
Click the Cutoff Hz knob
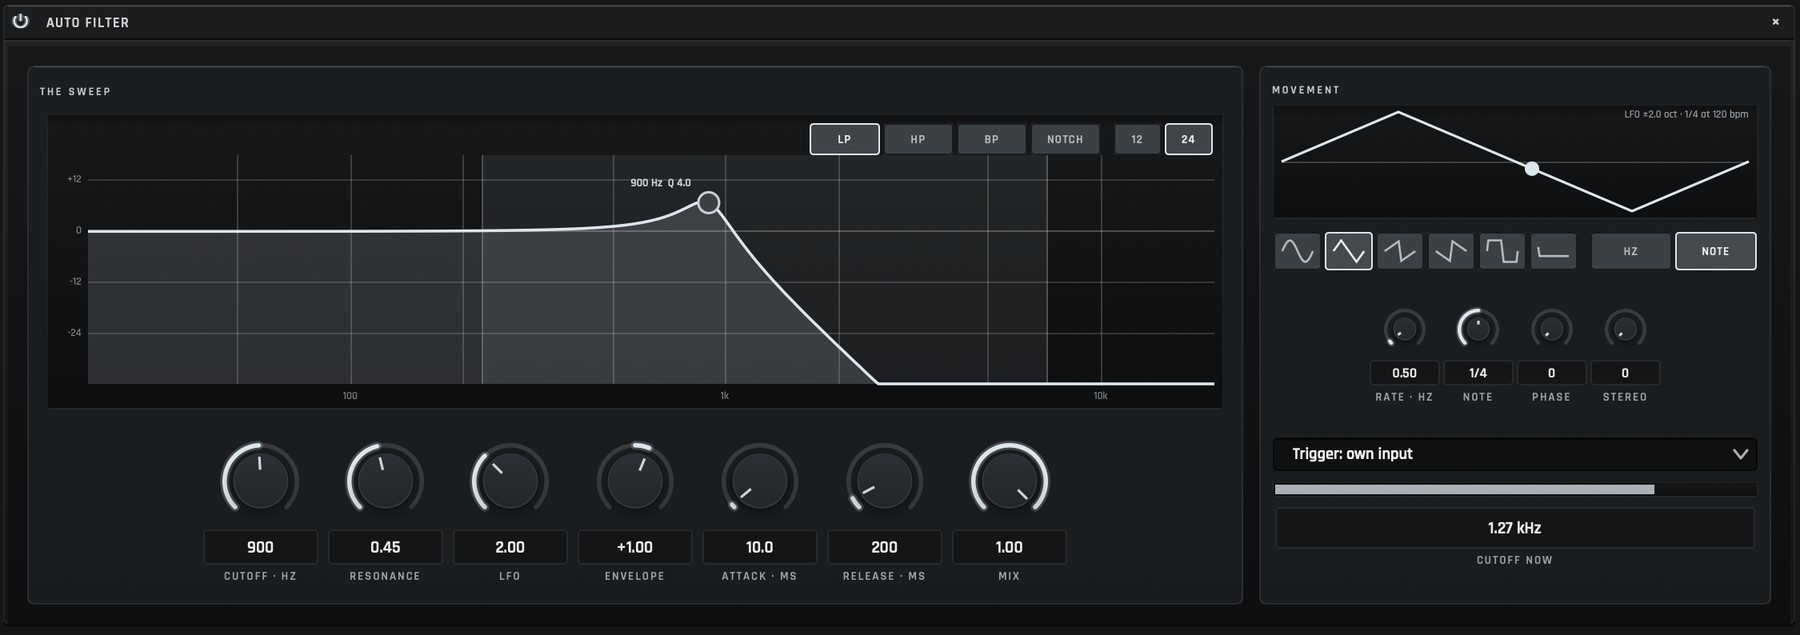pos(260,481)
